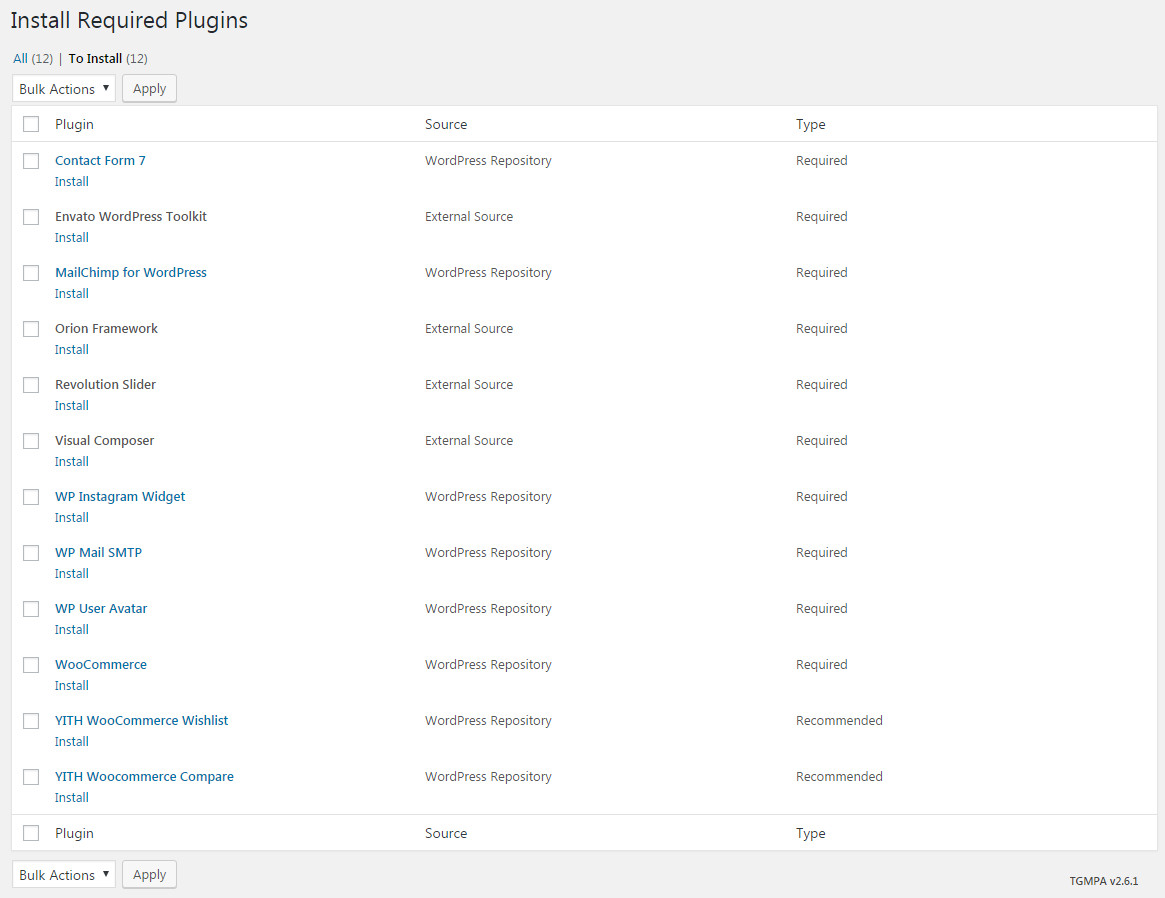Screen dimensions: 1165x898
Task: Click the Plugin label in the table footer
Action: pos(74,833)
